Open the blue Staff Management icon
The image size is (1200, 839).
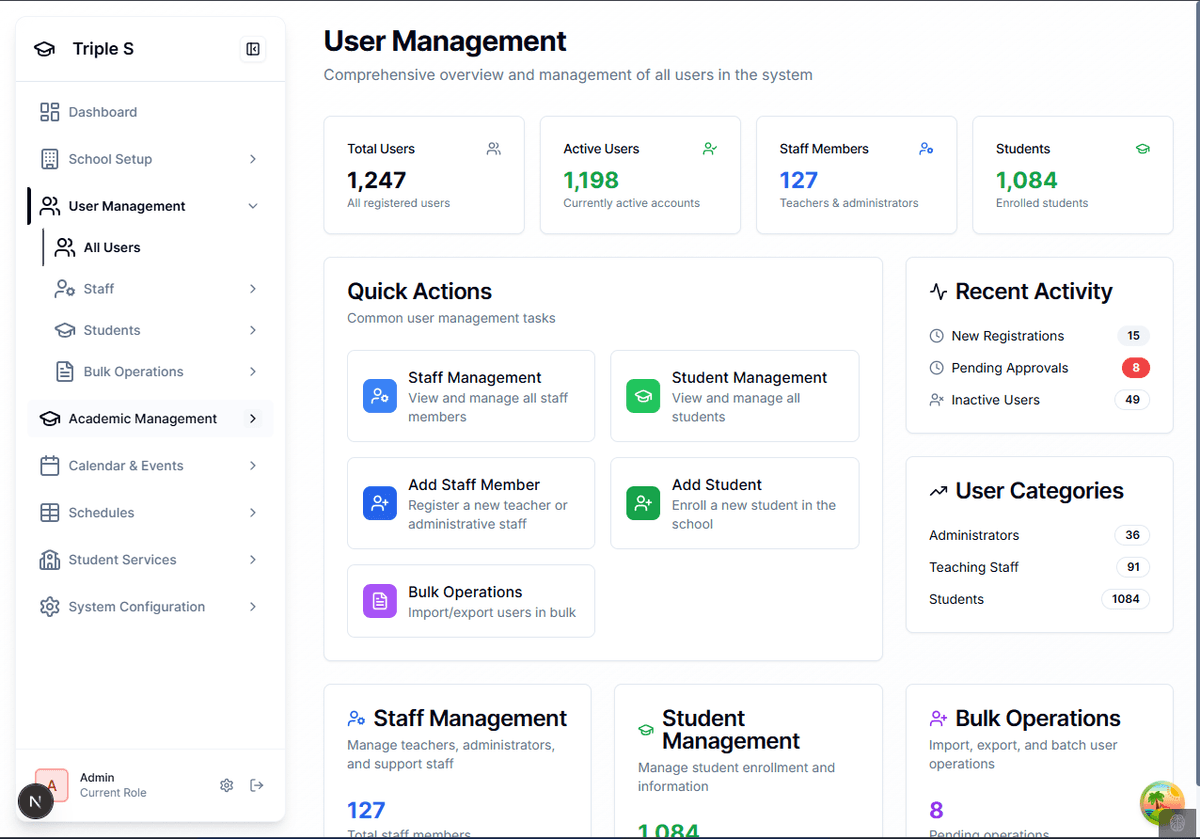pyautogui.click(x=379, y=396)
